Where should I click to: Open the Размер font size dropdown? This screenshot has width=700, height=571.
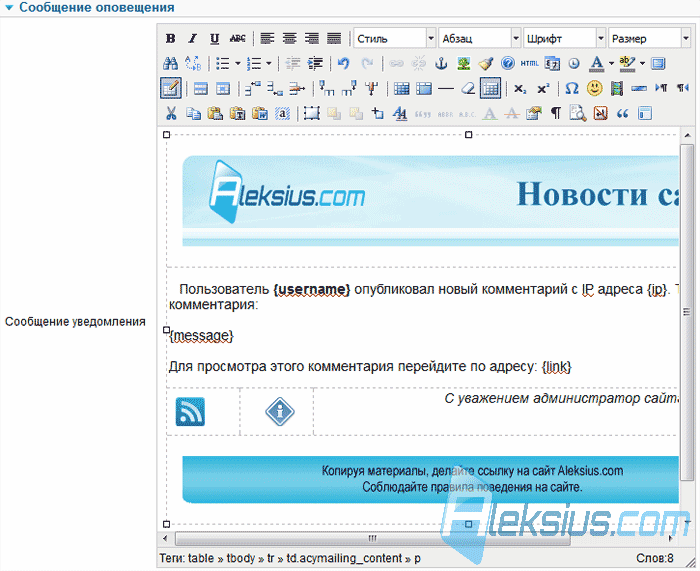pos(649,38)
